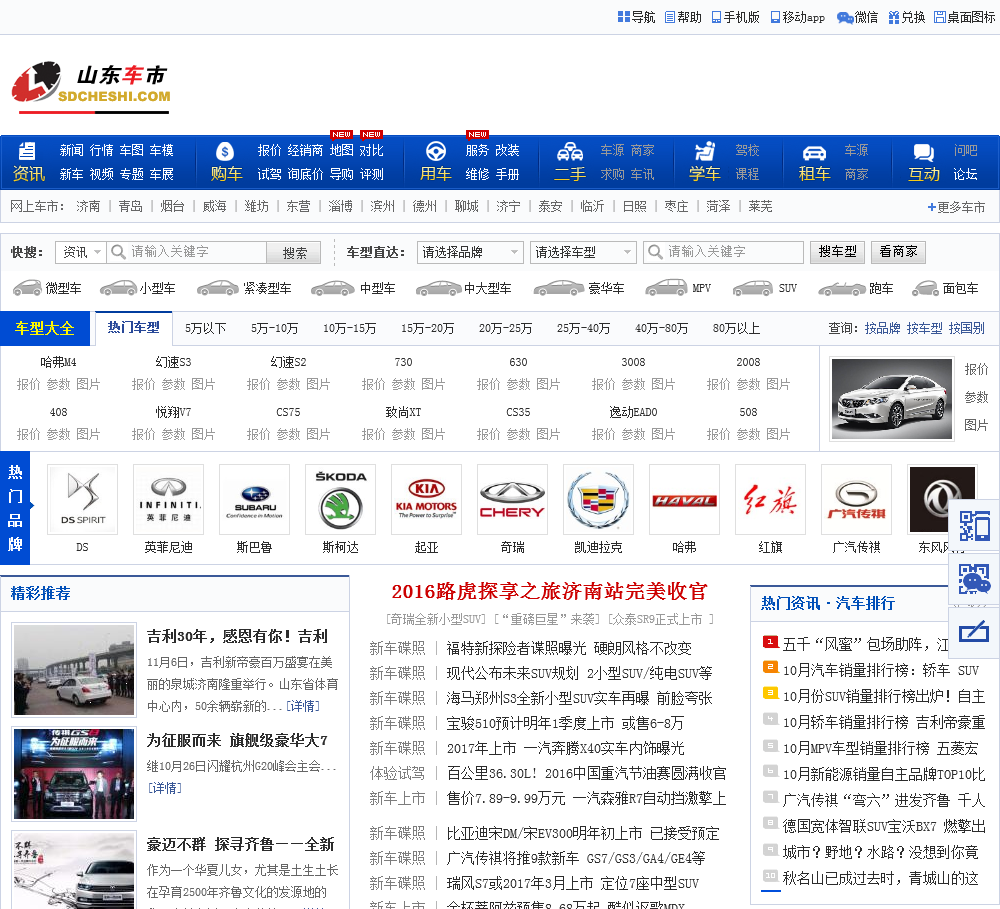
Task: Switch to the 80万以上 price tab
Action: pyautogui.click(x=737, y=329)
